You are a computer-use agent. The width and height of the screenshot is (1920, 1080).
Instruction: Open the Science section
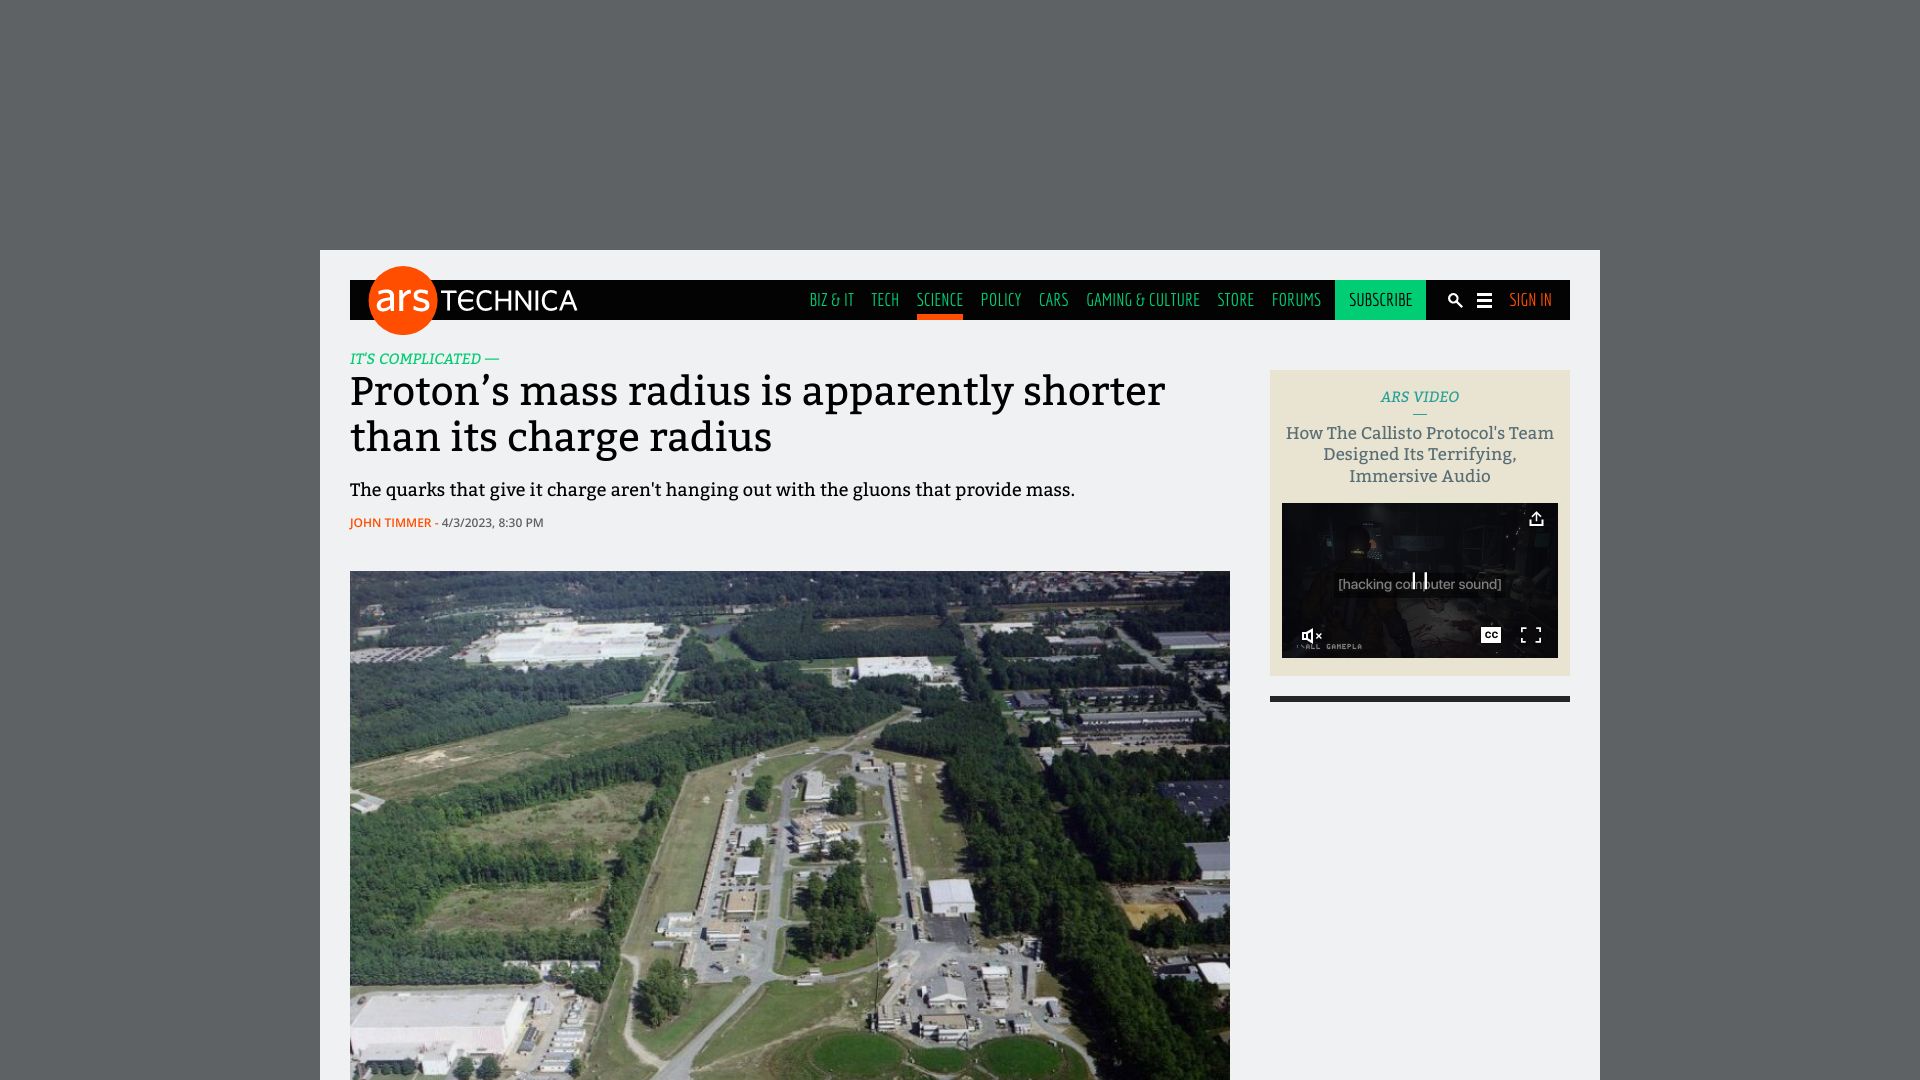pos(939,300)
